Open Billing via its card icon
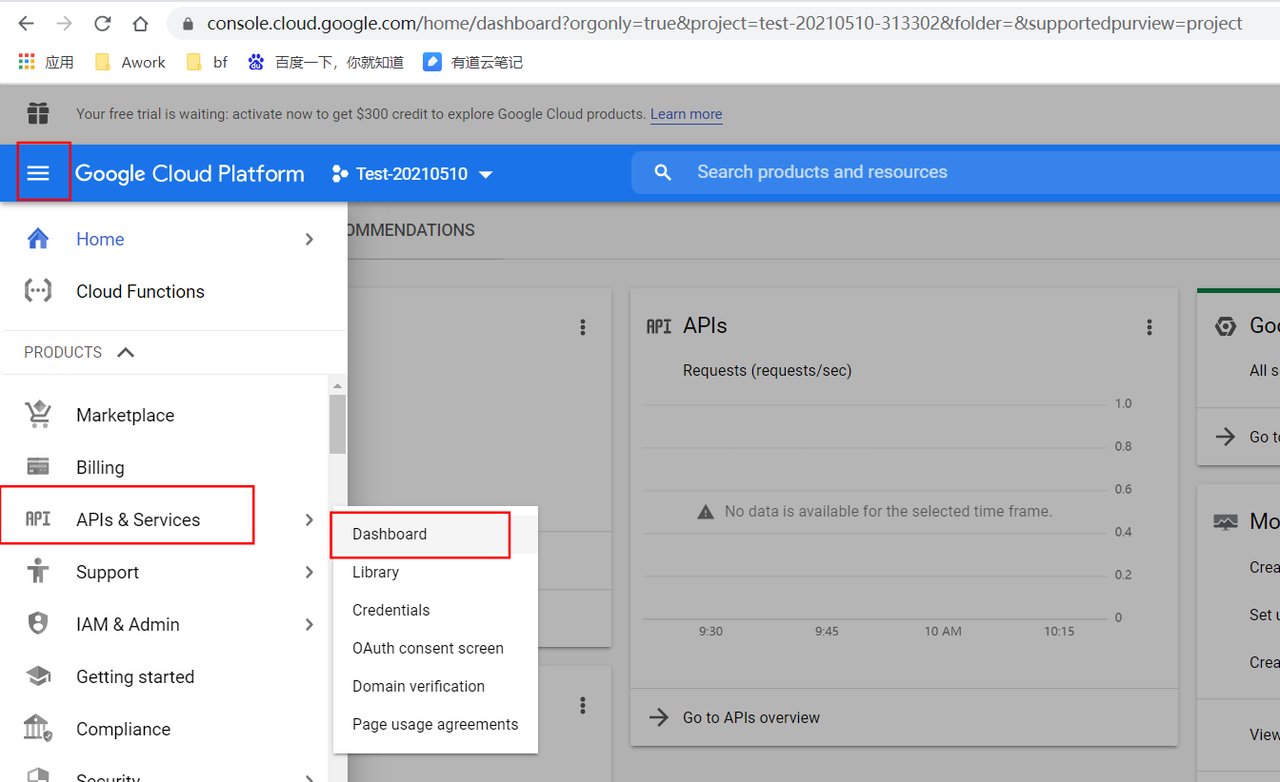Image resolution: width=1280 pixels, height=782 pixels. (x=37, y=466)
